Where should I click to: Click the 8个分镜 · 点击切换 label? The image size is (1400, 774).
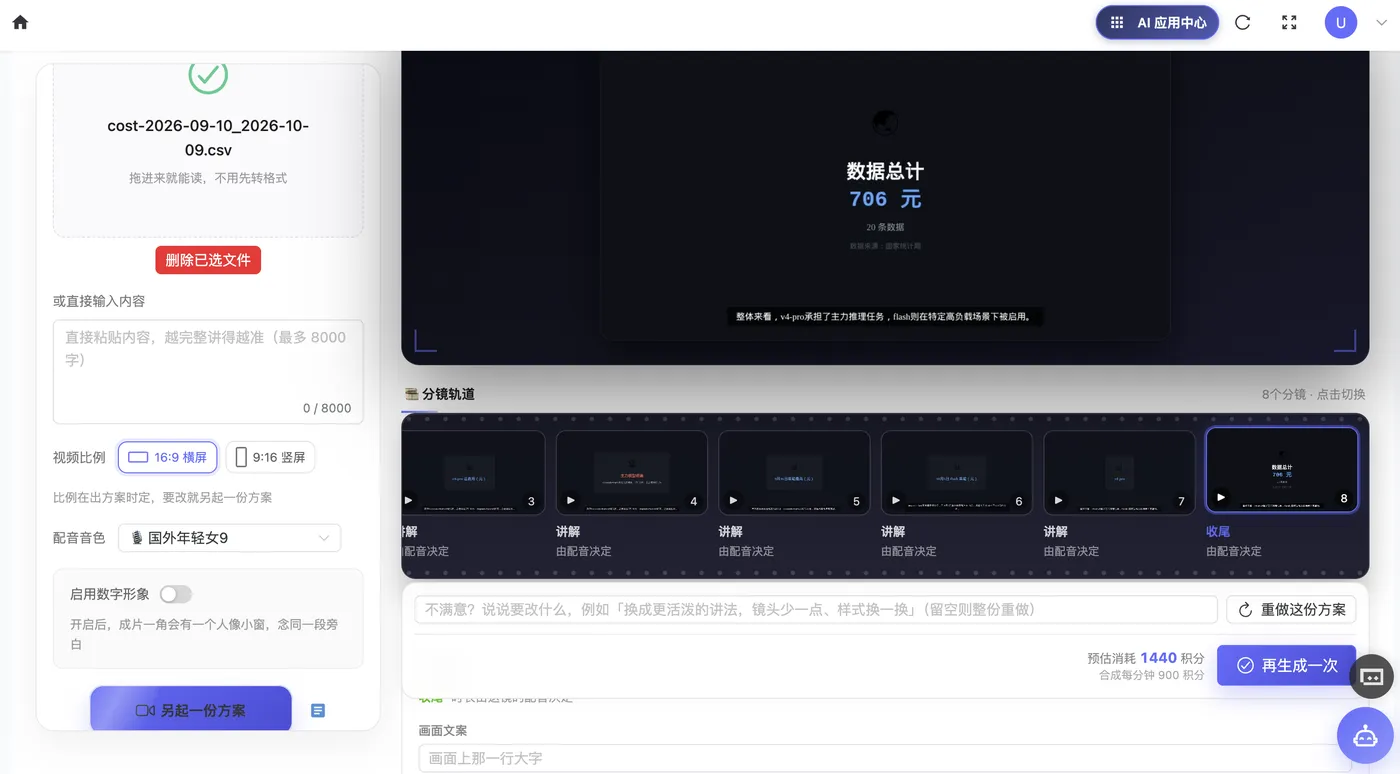1313,394
